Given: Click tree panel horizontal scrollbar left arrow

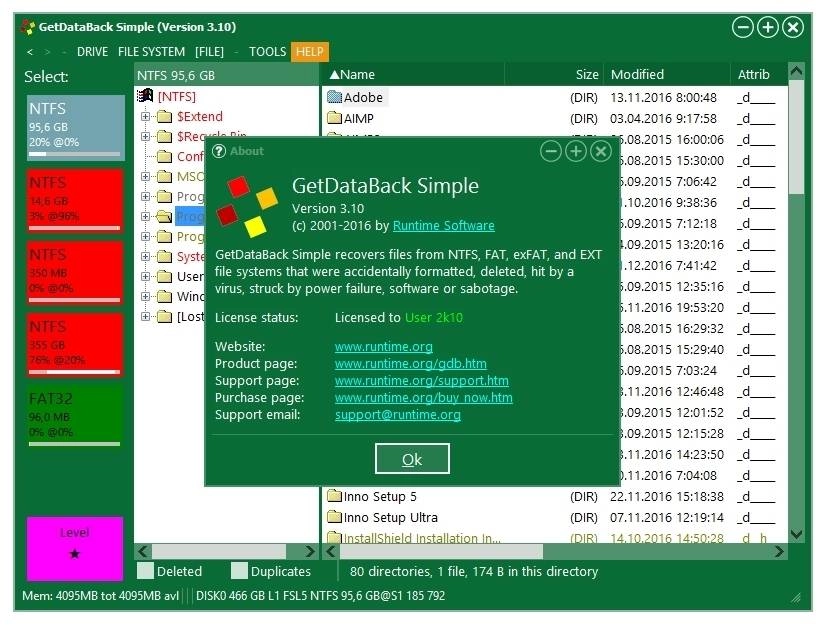Looking at the screenshot, I should tap(142, 552).
